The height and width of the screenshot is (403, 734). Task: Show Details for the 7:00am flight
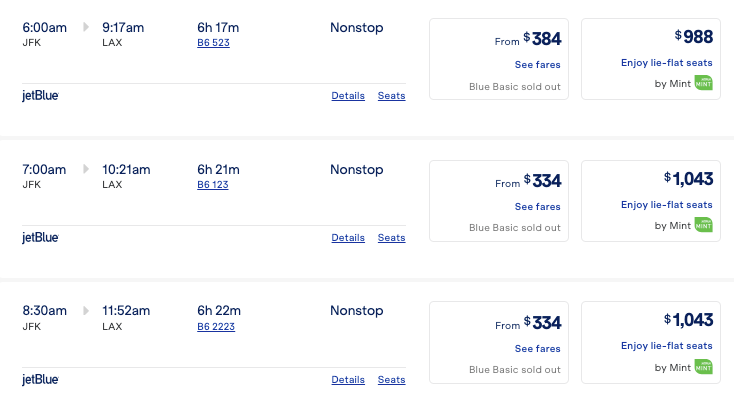pos(348,238)
